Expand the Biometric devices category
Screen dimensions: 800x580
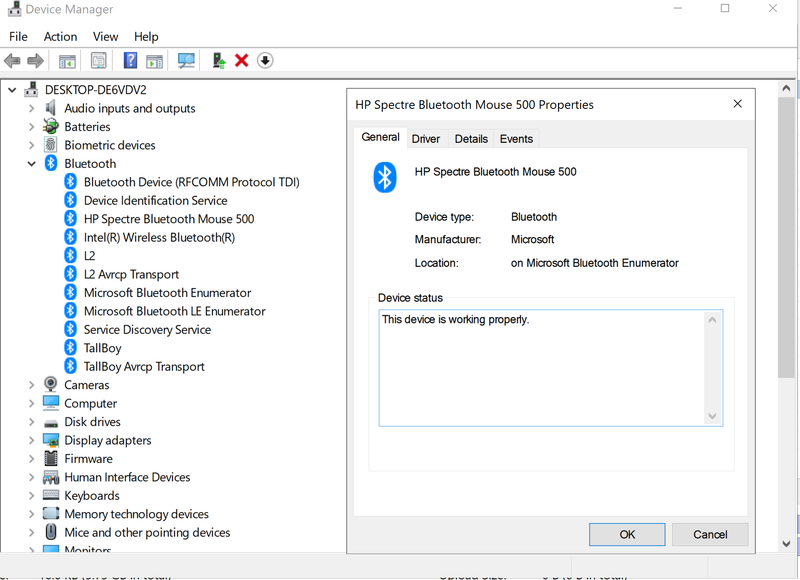tap(32, 145)
